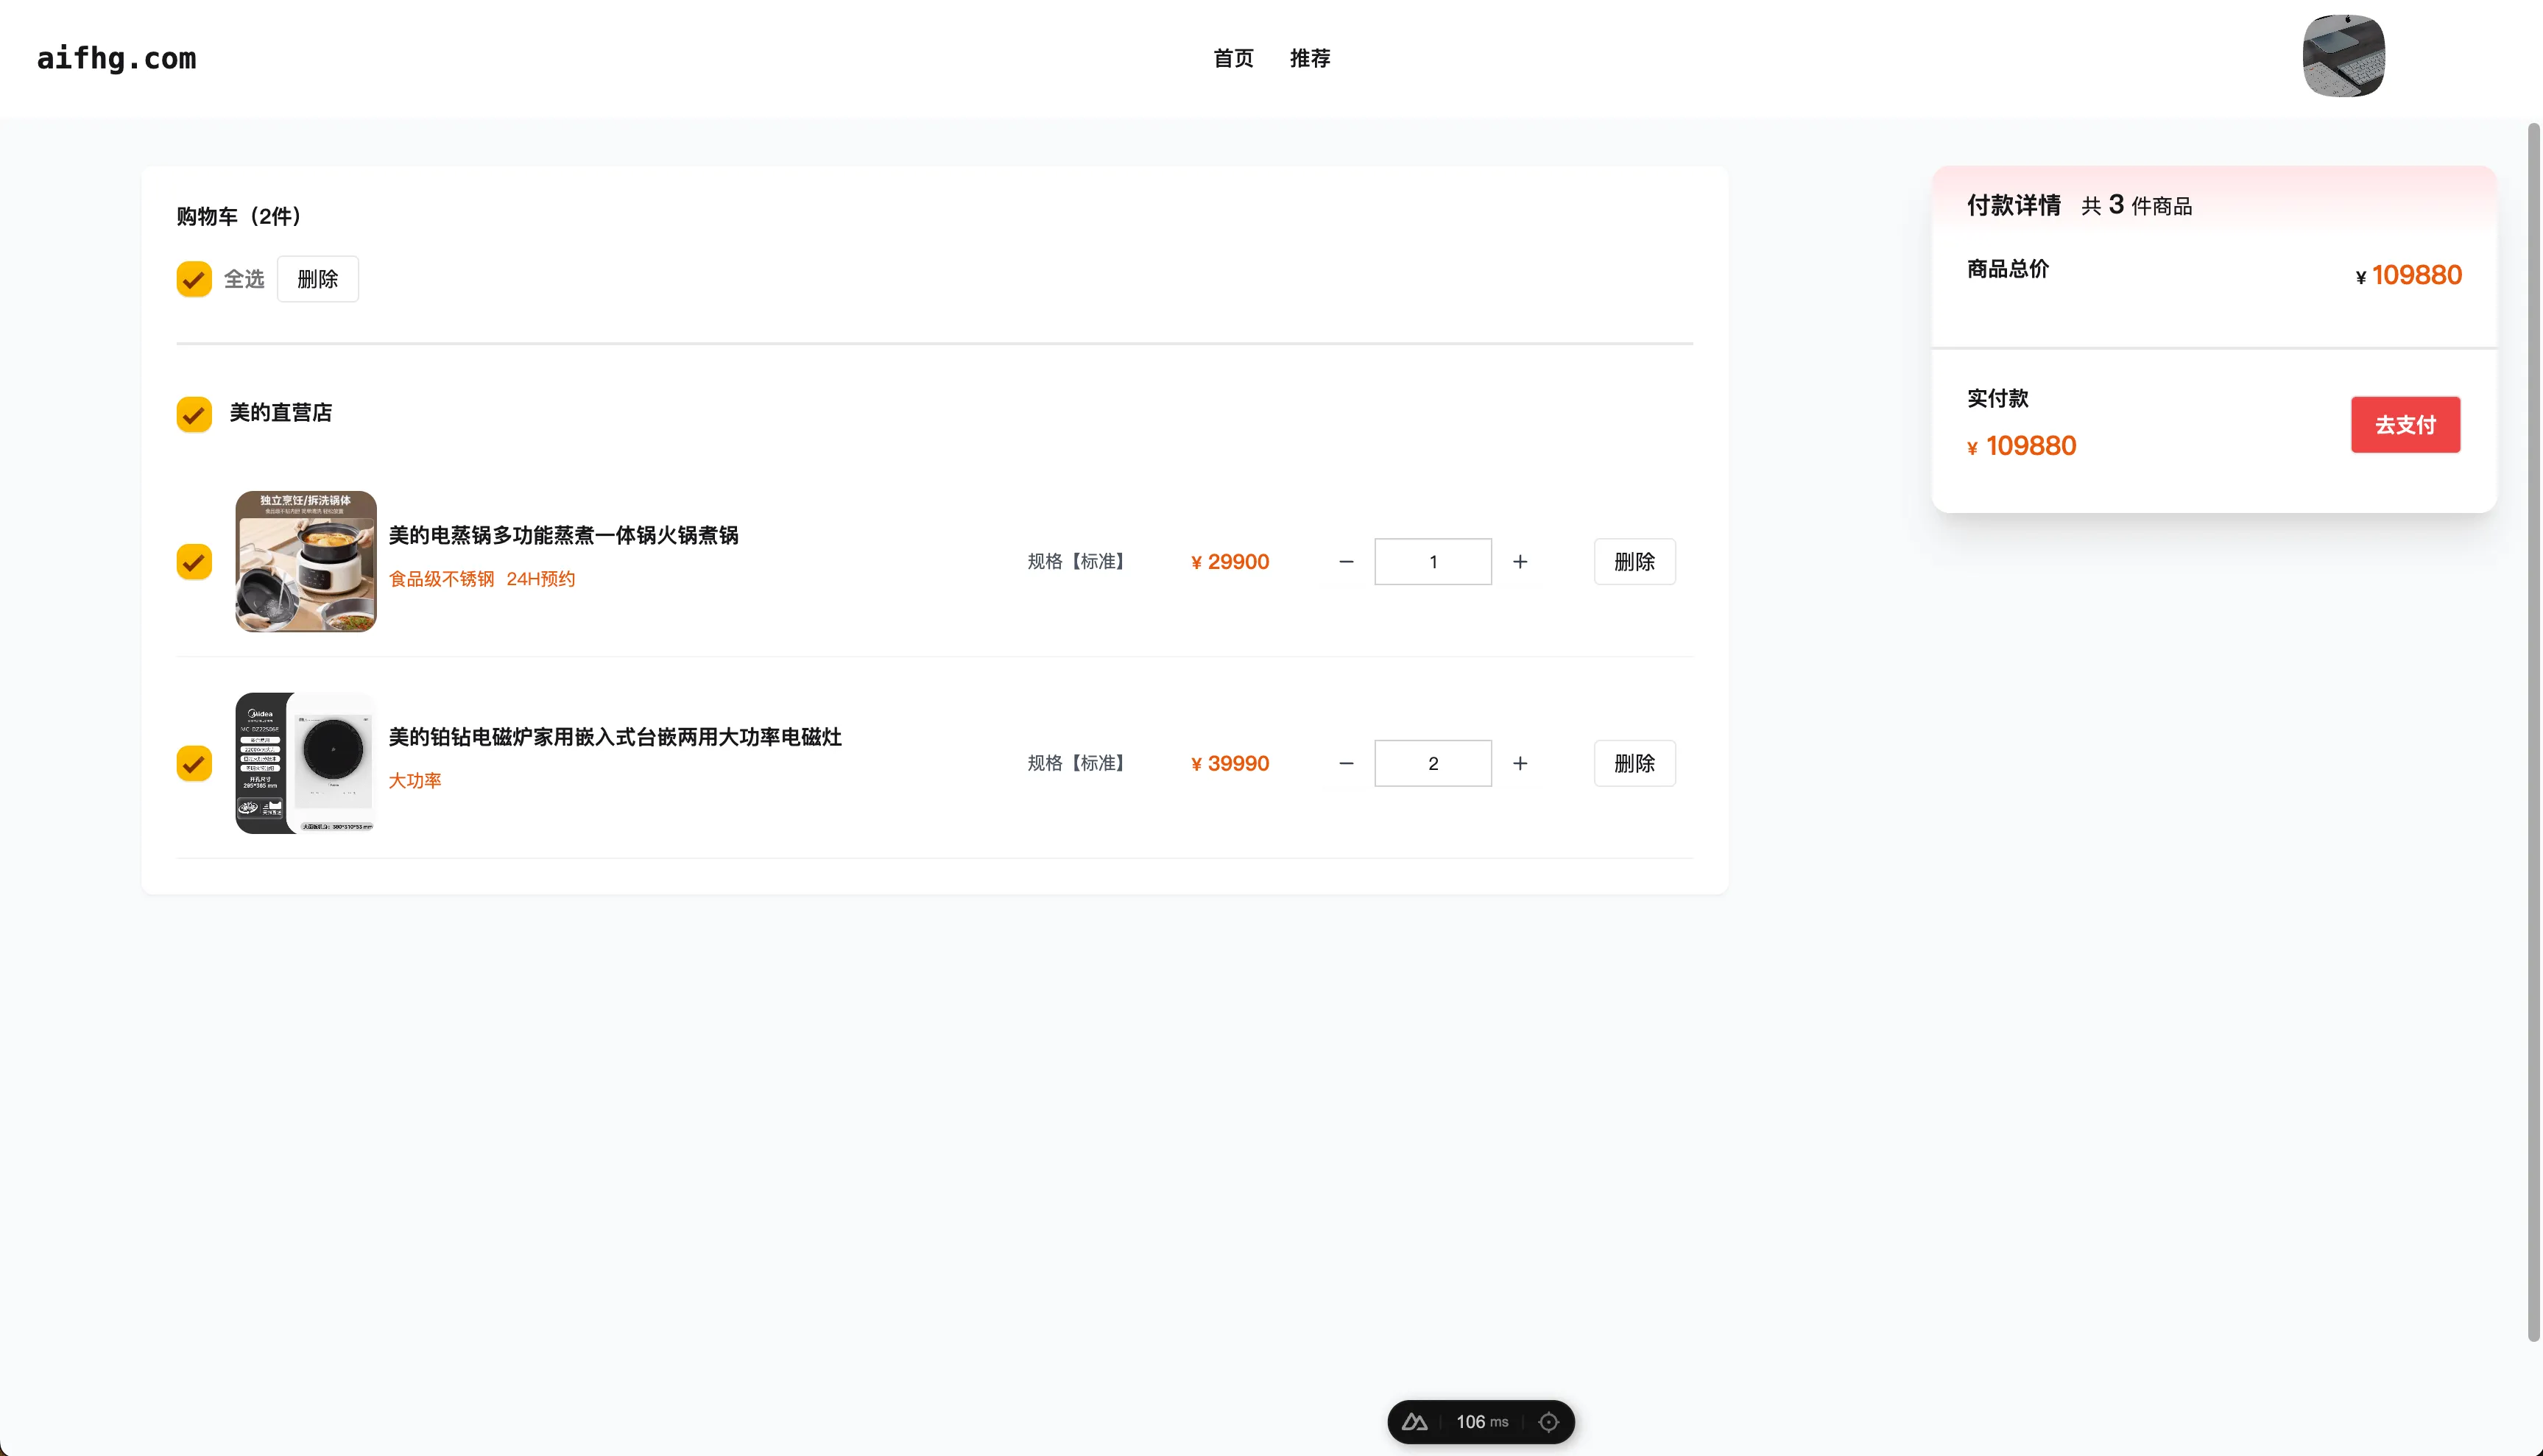Increase induction cooker quantity with plus icon
Viewport: 2543px width, 1456px height.
(x=1520, y=763)
